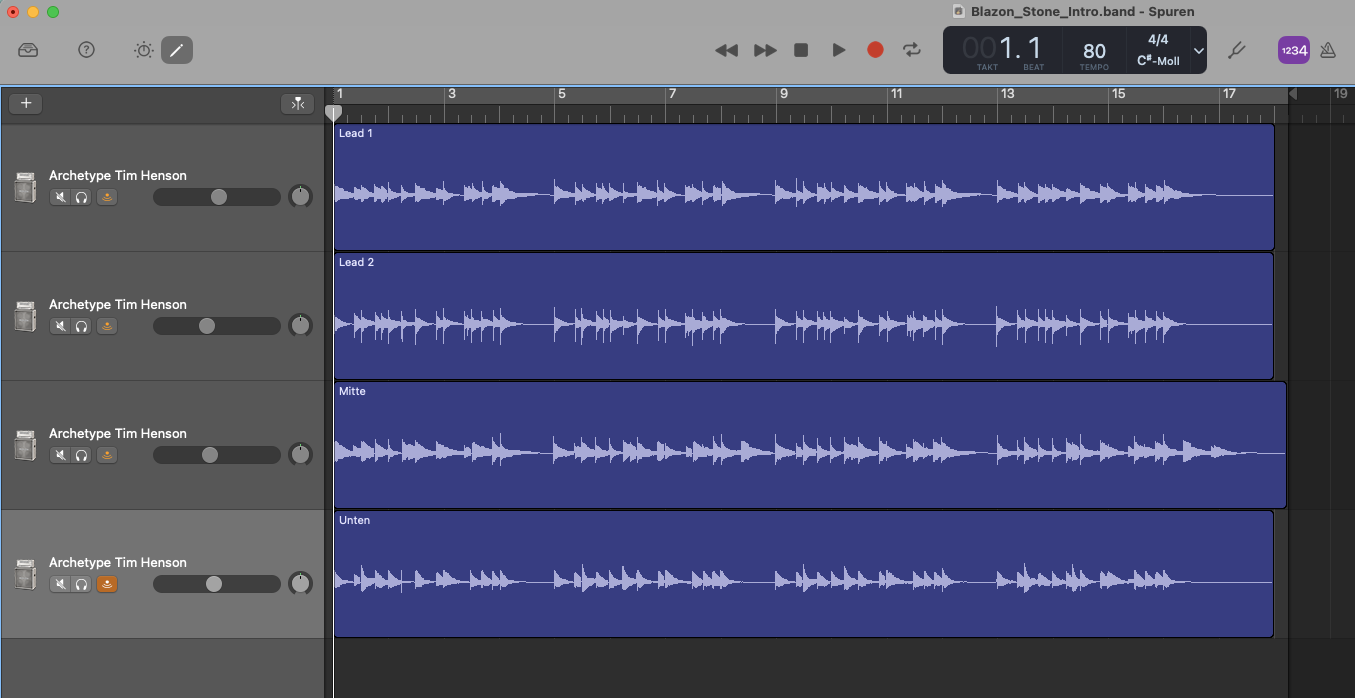
Task: Open the C#-Moll key signature menu
Action: 1158,61
